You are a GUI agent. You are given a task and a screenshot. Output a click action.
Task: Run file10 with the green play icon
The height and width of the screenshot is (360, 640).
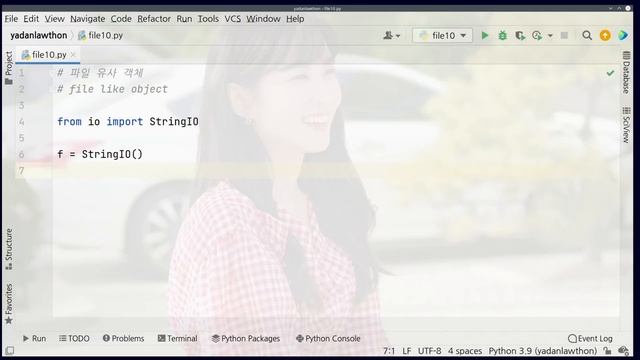(485, 36)
